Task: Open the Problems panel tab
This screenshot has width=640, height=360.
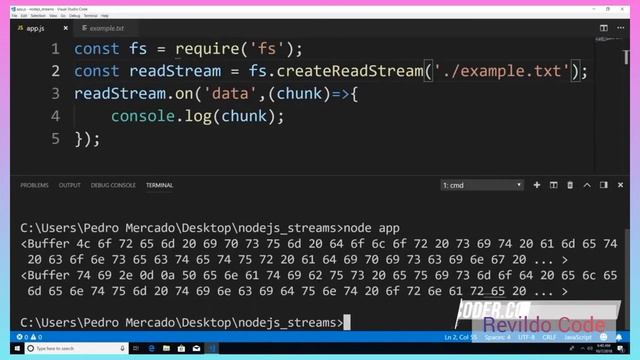Action: 34,185
